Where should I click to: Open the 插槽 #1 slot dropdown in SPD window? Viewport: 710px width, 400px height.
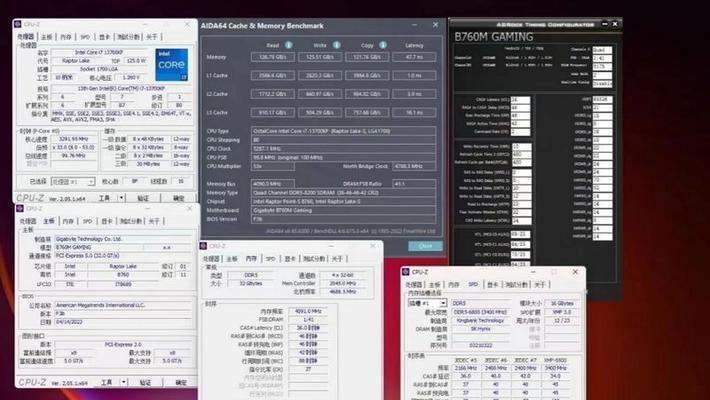(x=427, y=303)
